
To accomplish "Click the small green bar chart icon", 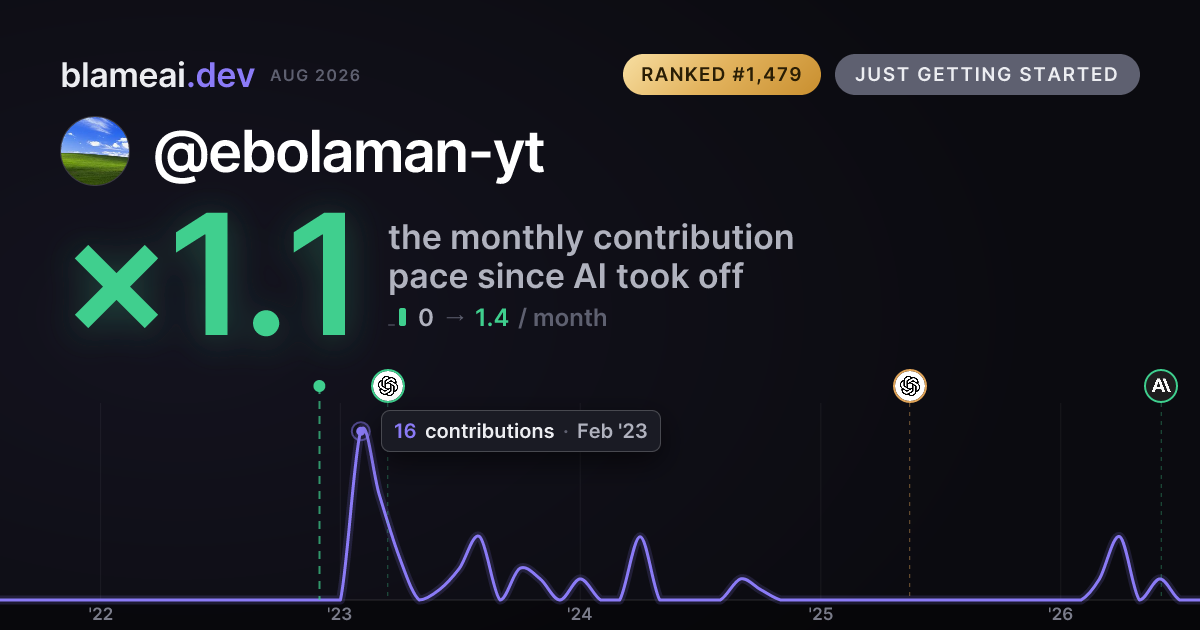I will [398, 318].
